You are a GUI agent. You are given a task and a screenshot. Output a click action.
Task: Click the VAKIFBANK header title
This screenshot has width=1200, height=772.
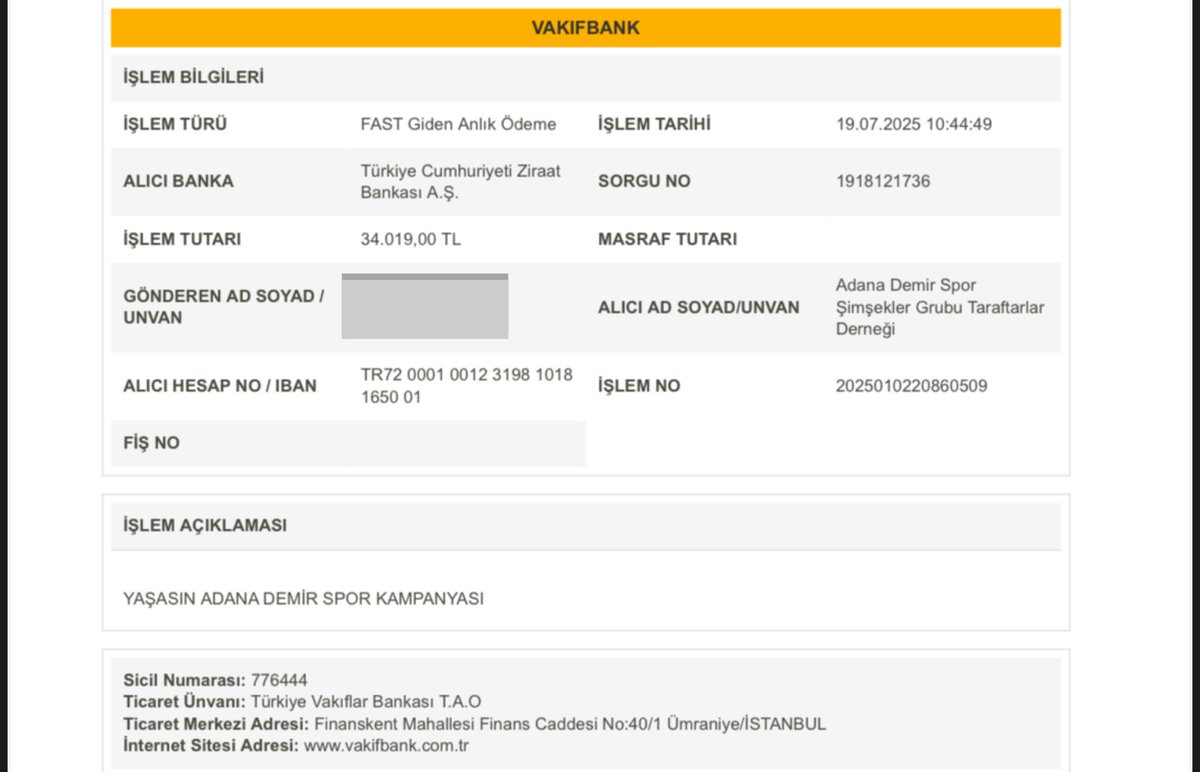point(585,28)
